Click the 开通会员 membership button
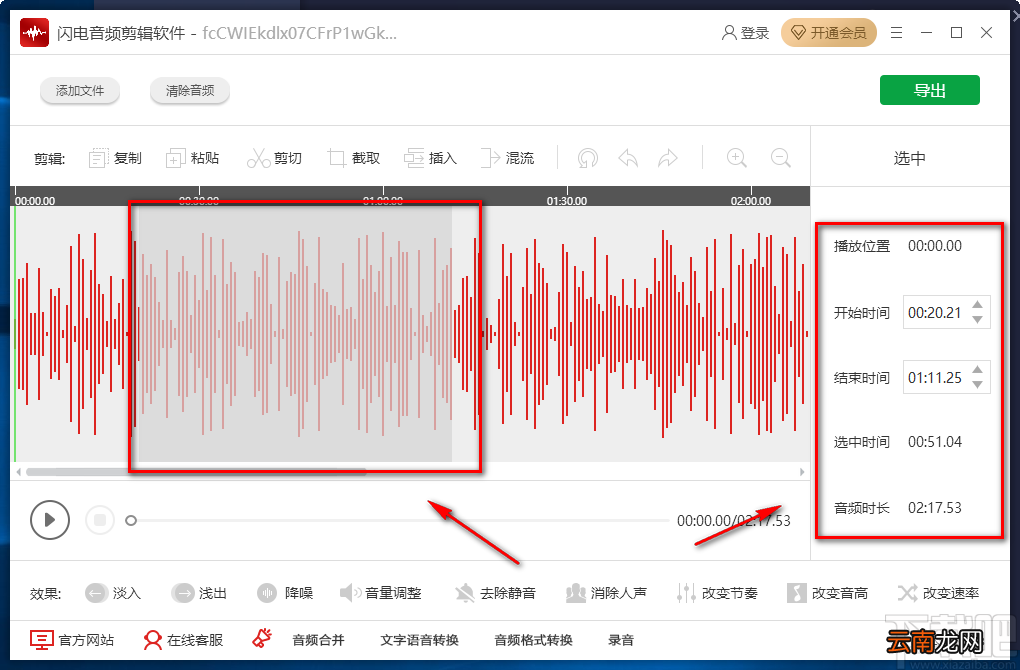 (829, 33)
